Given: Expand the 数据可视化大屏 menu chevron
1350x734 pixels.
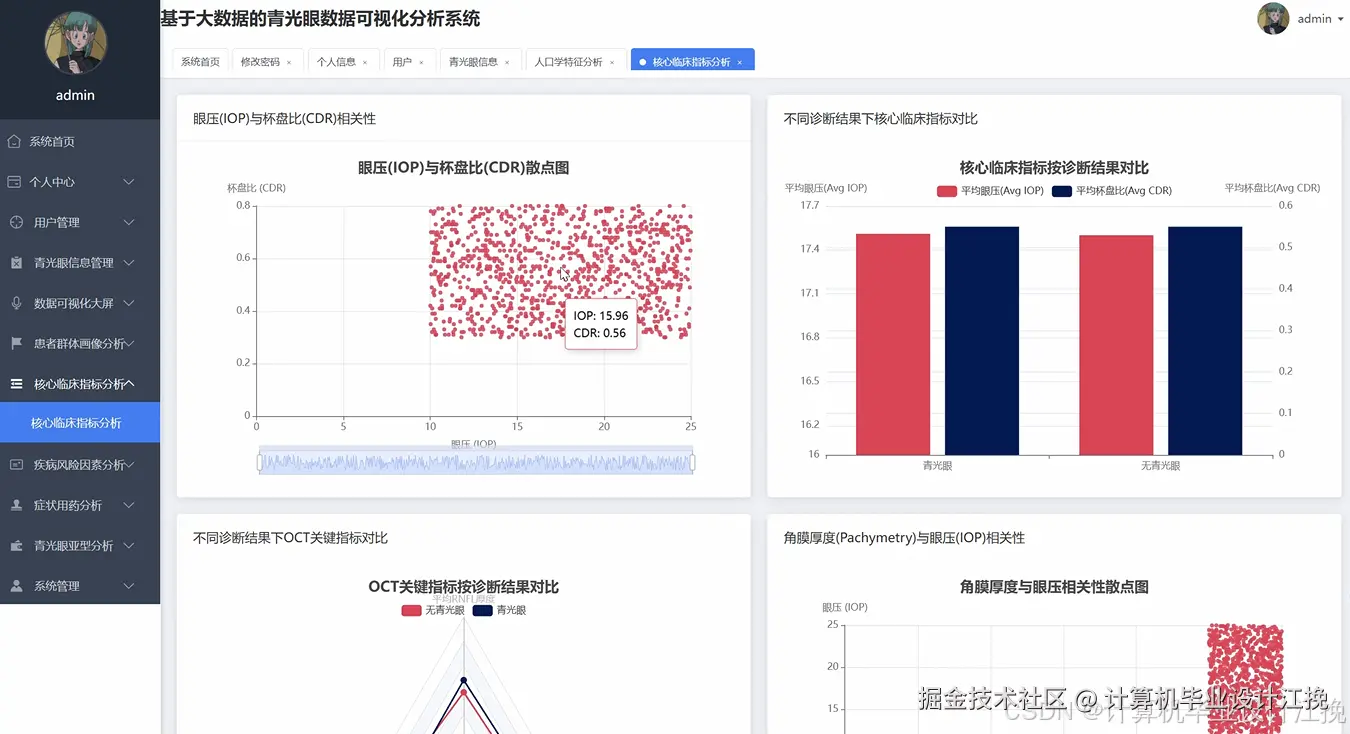Looking at the screenshot, I should click(129, 303).
